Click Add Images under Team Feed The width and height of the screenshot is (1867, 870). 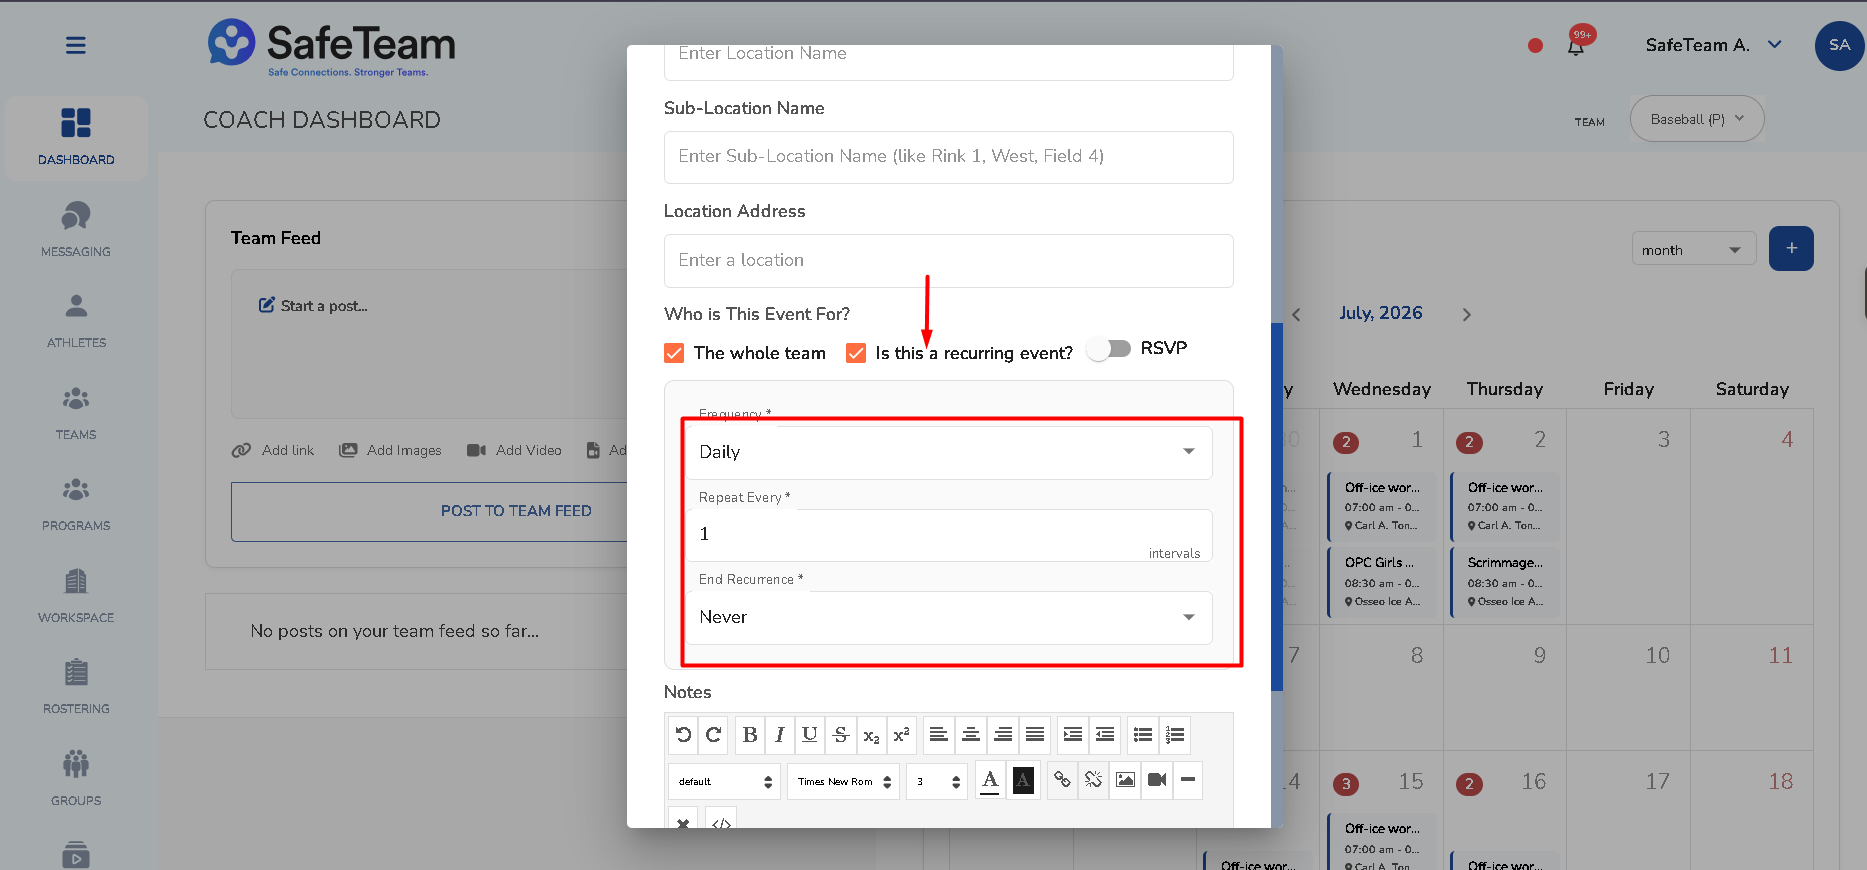390,451
